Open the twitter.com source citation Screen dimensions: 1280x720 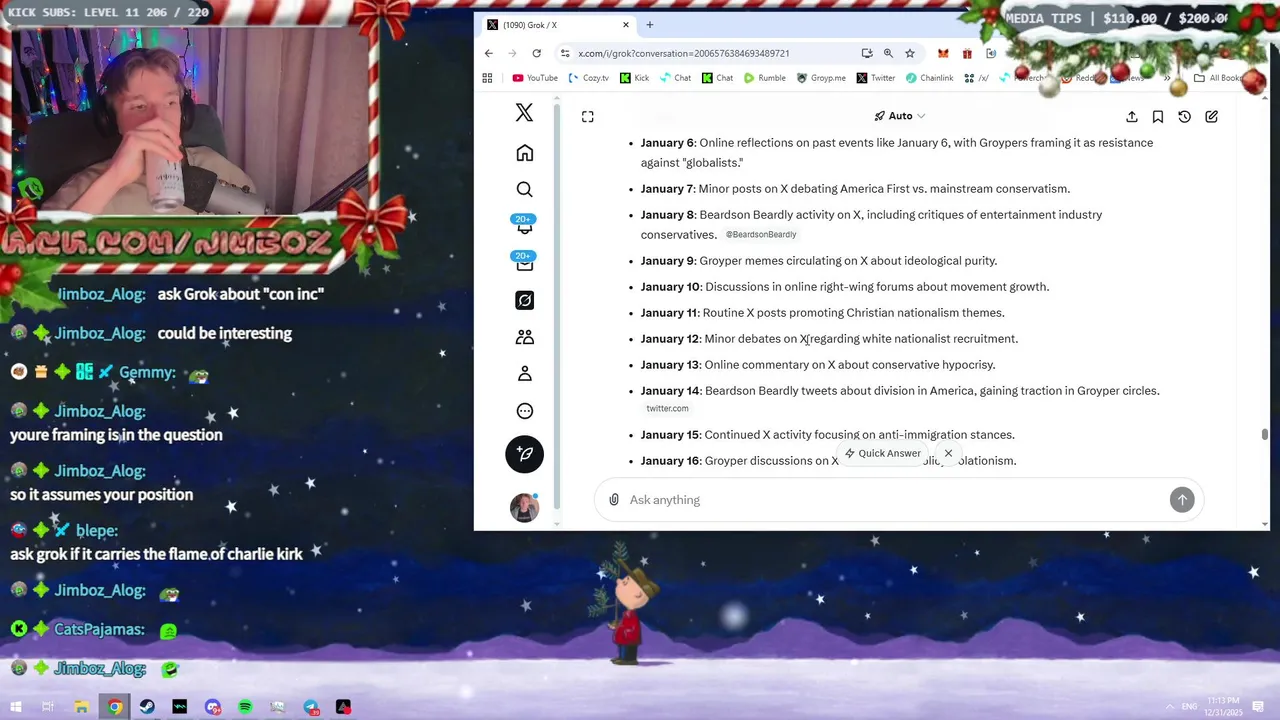tap(667, 408)
